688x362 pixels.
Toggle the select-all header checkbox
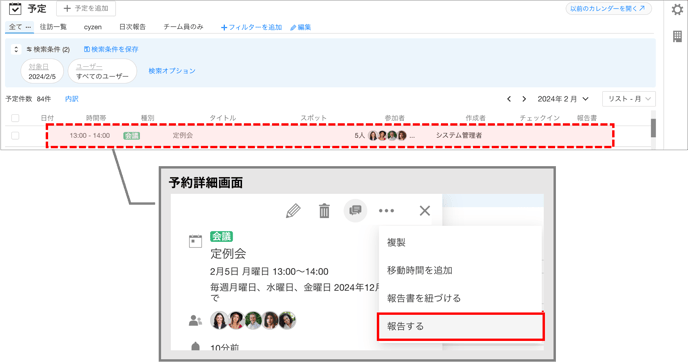click(x=15, y=118)
